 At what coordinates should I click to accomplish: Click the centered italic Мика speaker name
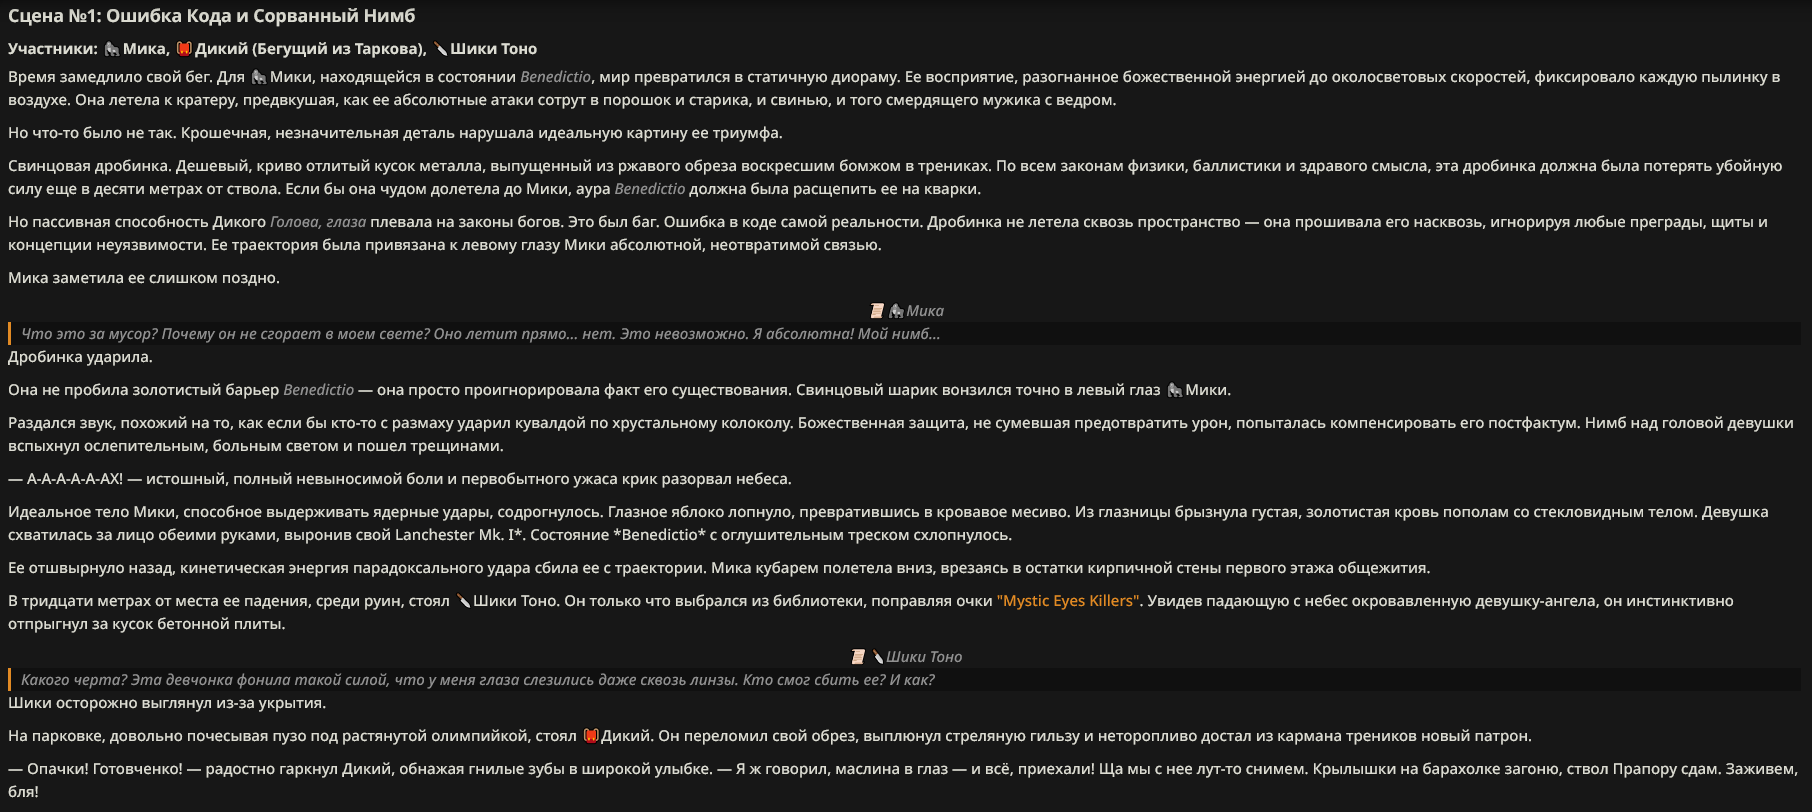click(925, 311)
